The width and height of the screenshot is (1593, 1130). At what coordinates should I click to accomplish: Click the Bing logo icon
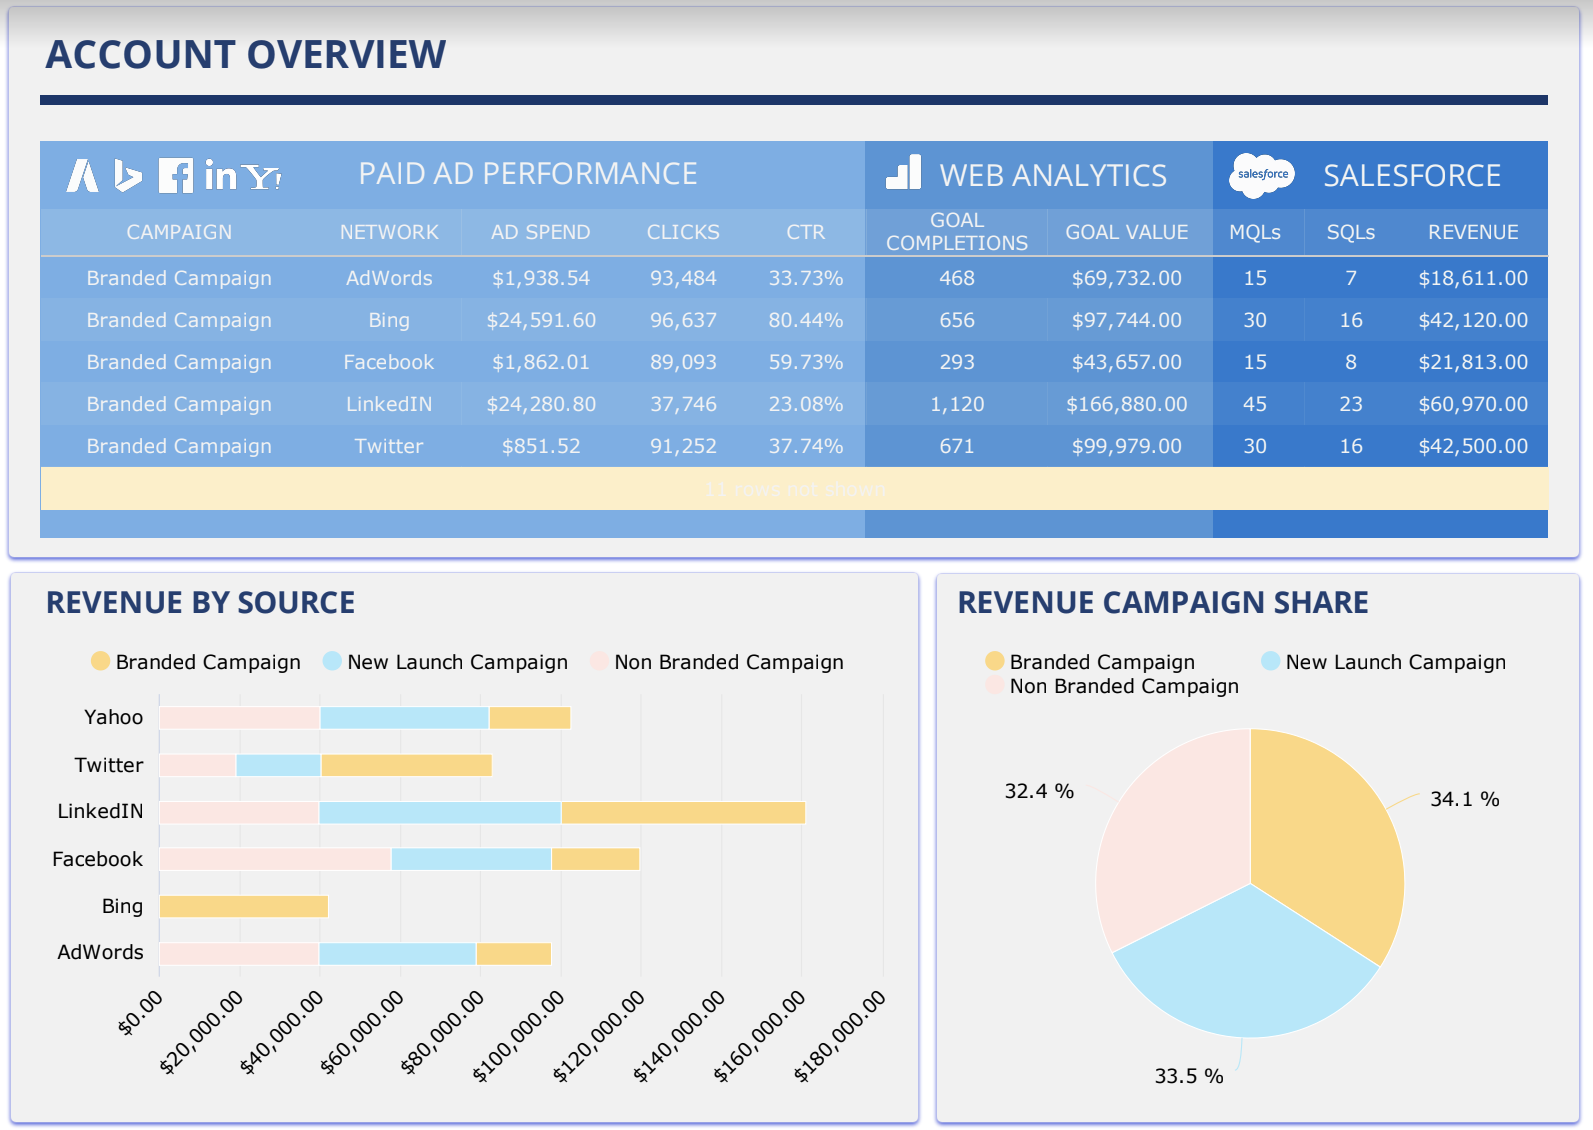[127, 175]
